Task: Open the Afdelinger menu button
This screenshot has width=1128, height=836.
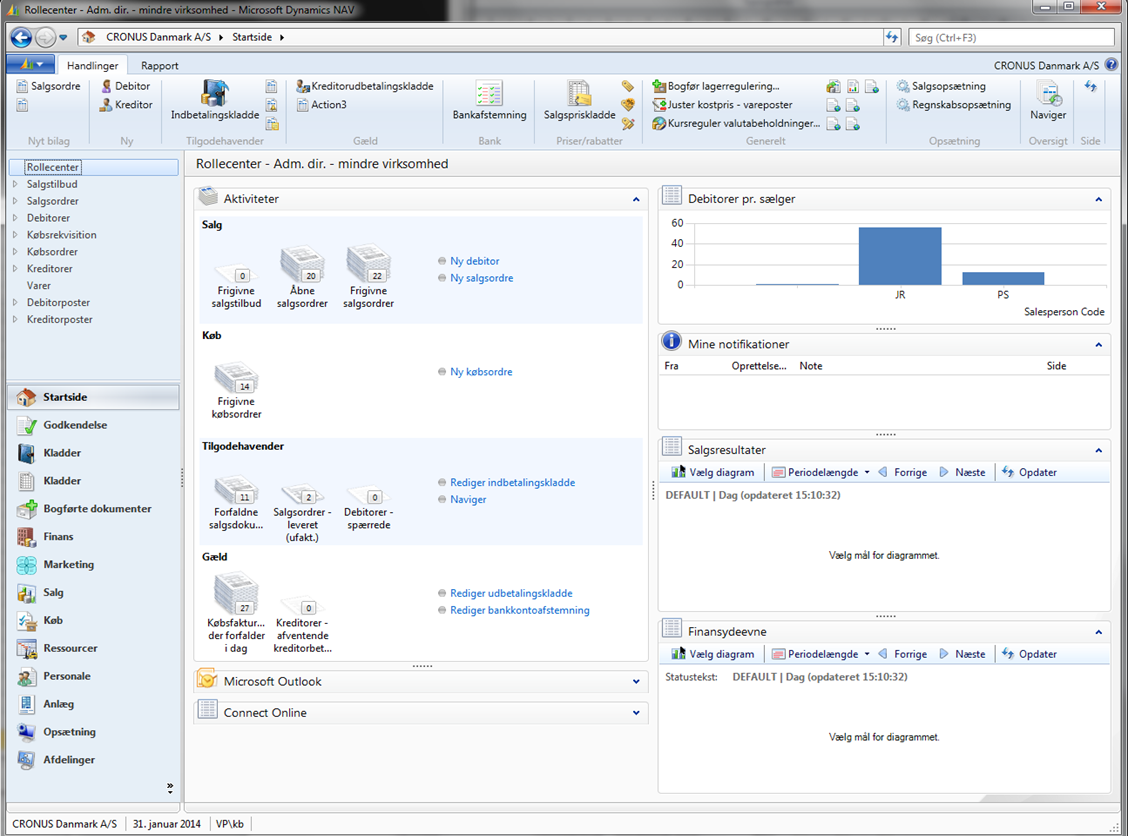Action: click(94, 760)
